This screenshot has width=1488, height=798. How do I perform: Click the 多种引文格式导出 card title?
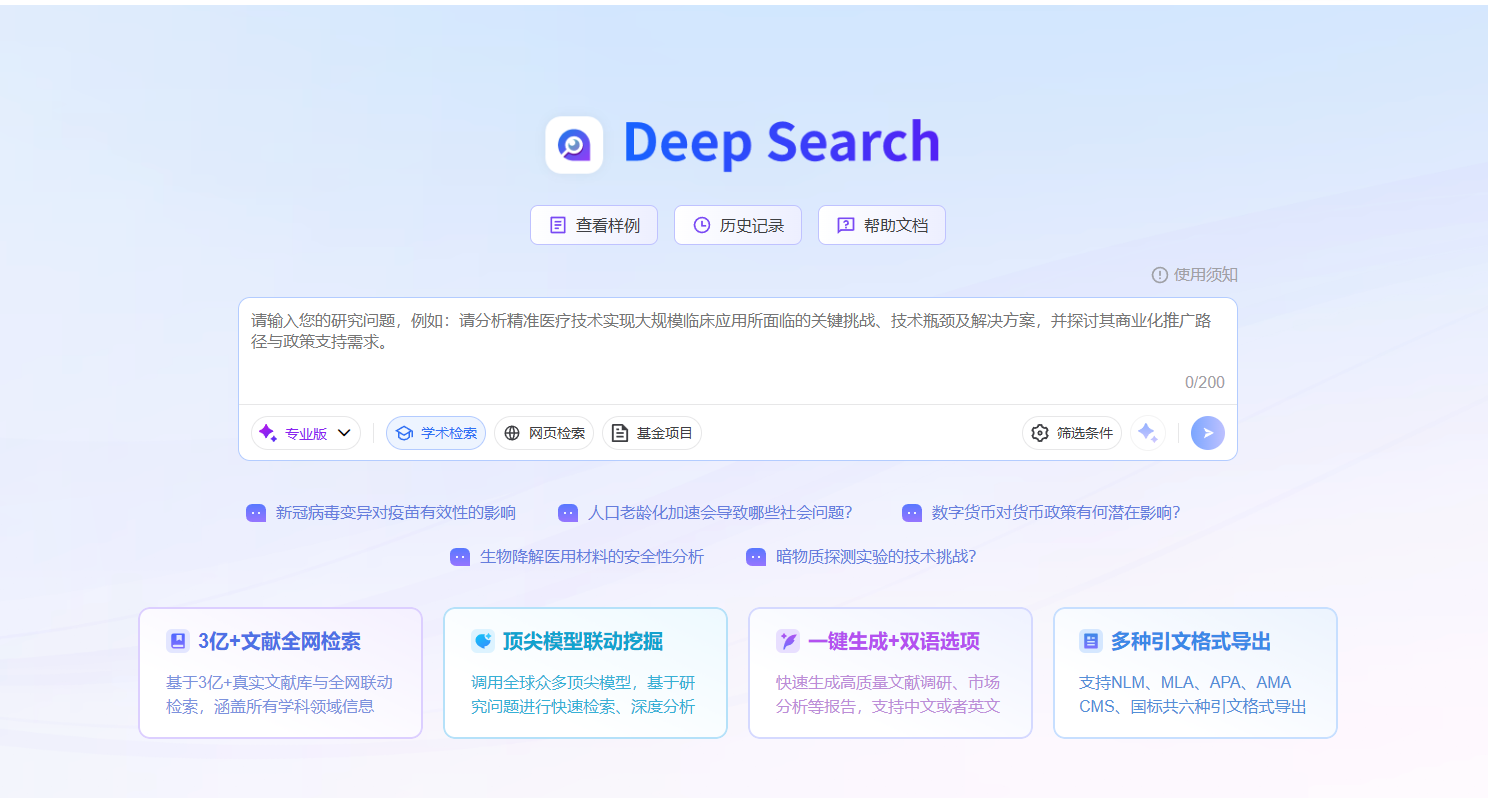click(x=1191, y=641)
